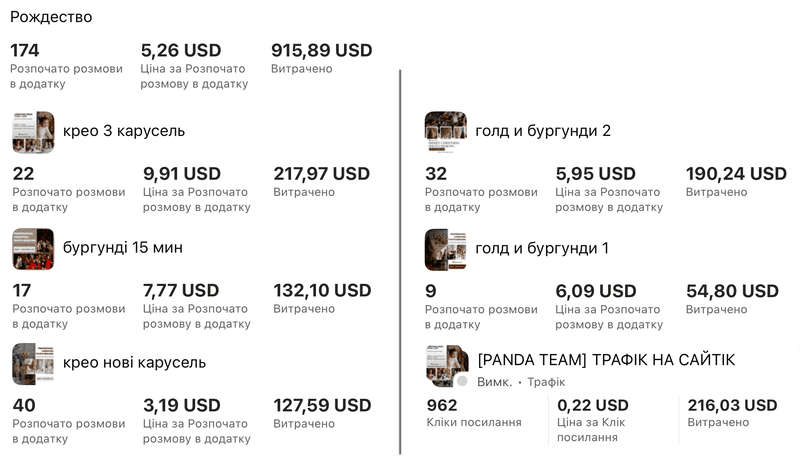Select the 'голд и бургунди 1' title
Viewport: 800px width, 465px height.
[542, 248]
